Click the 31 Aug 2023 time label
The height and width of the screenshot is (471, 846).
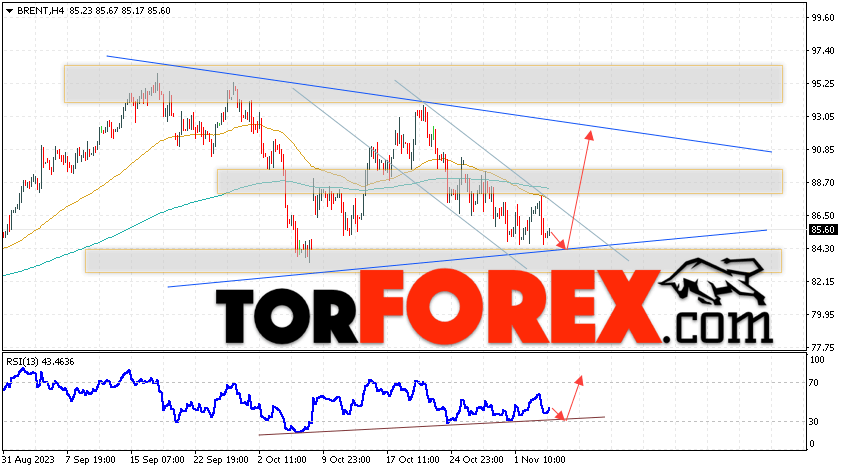point(28,460)
